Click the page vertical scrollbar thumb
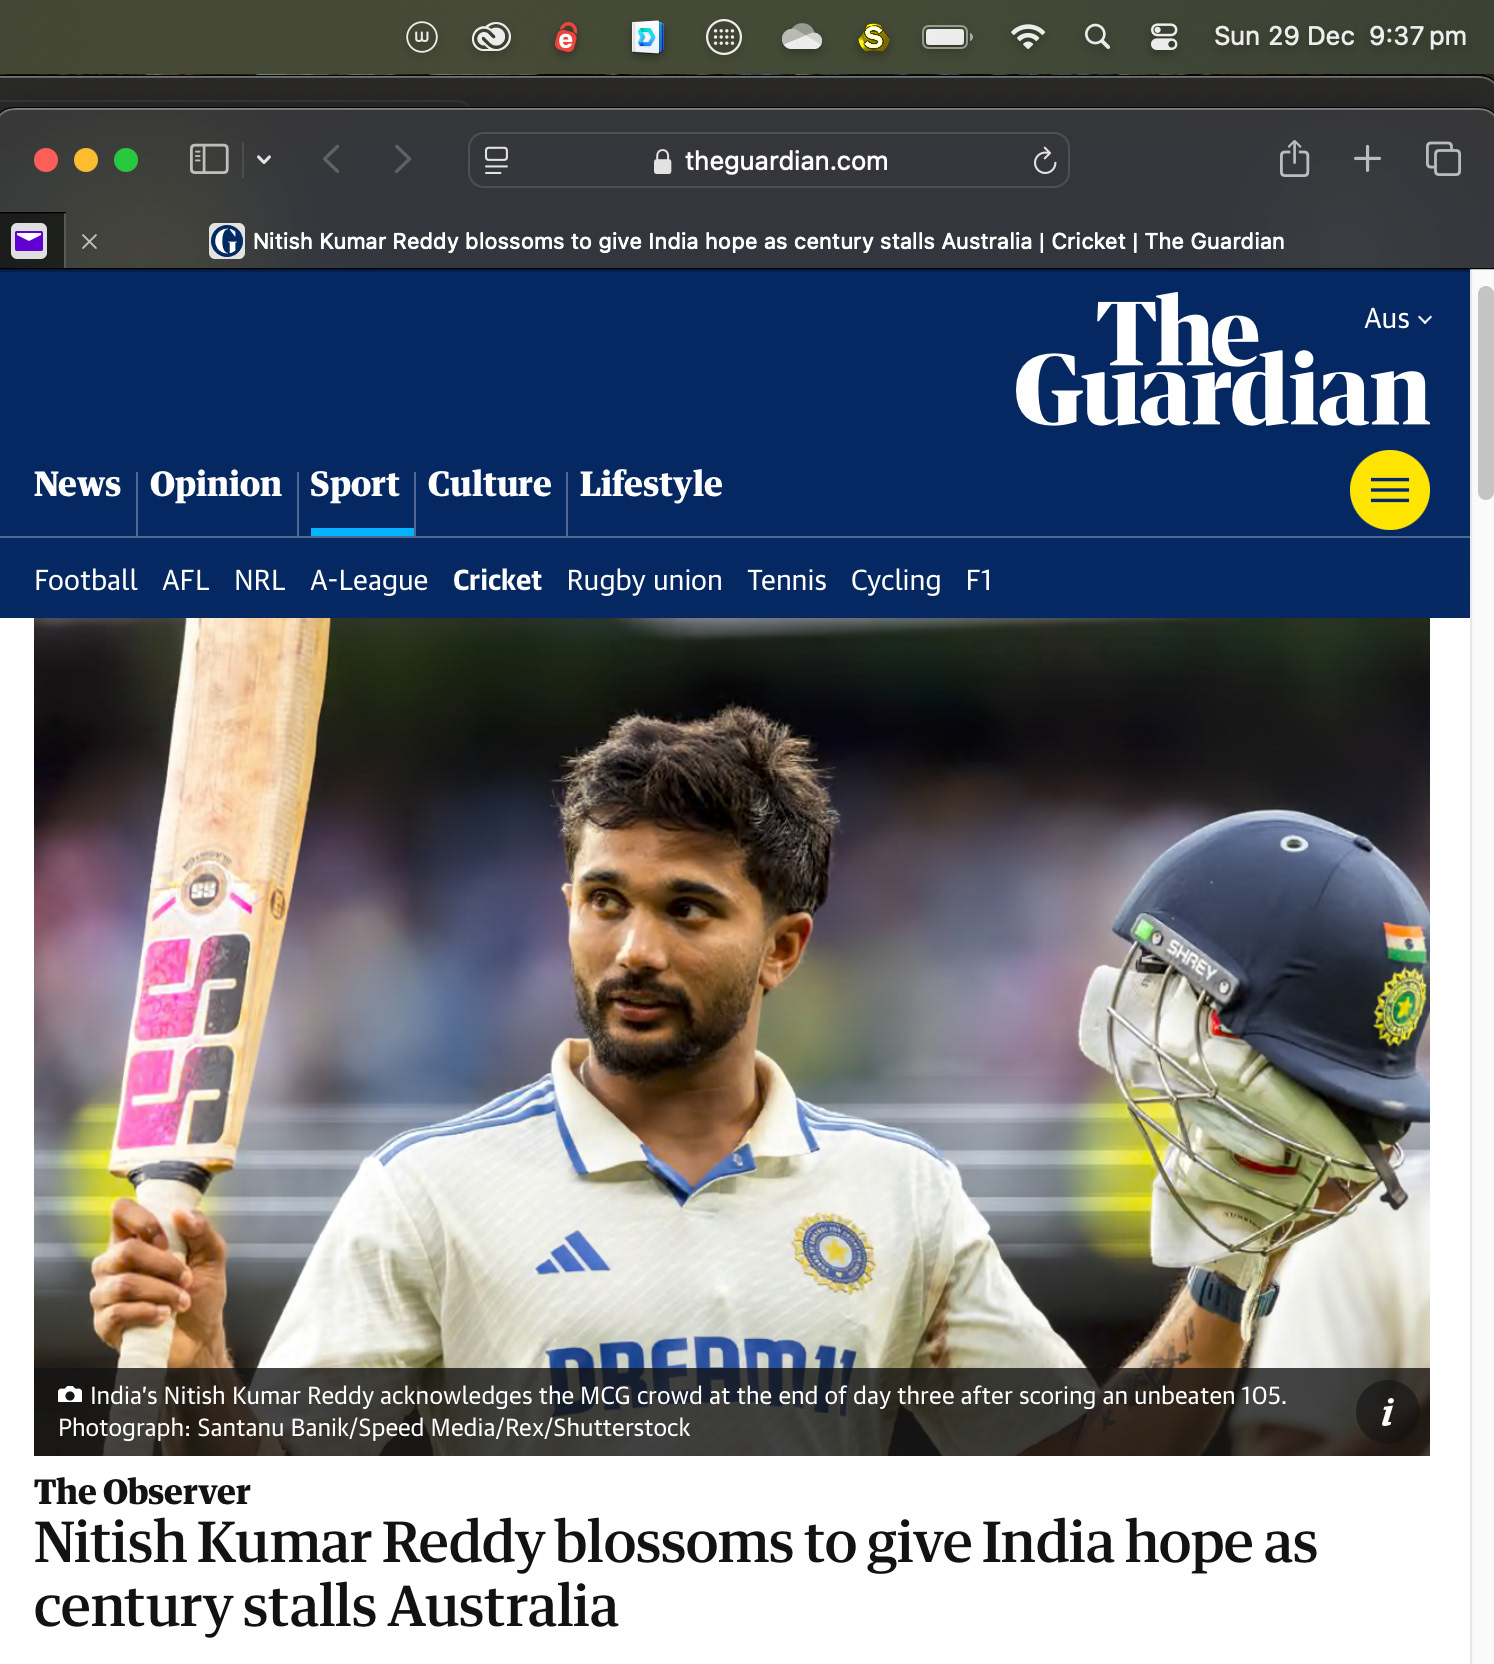Screen dimensions: 1494x1664 (x=1484, y=392)
